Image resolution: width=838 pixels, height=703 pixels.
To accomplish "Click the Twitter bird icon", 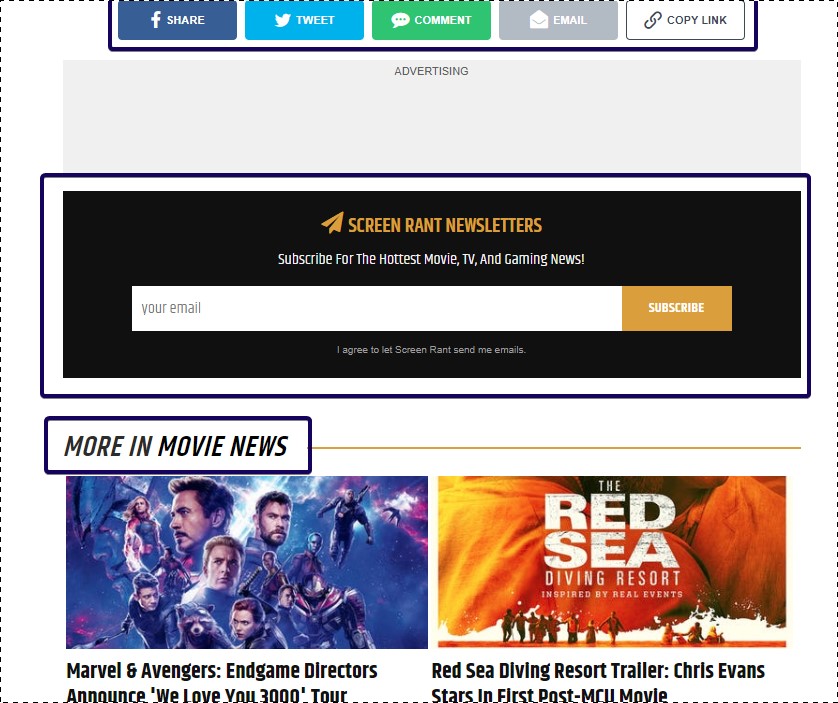I will click(x=283, y=20).
